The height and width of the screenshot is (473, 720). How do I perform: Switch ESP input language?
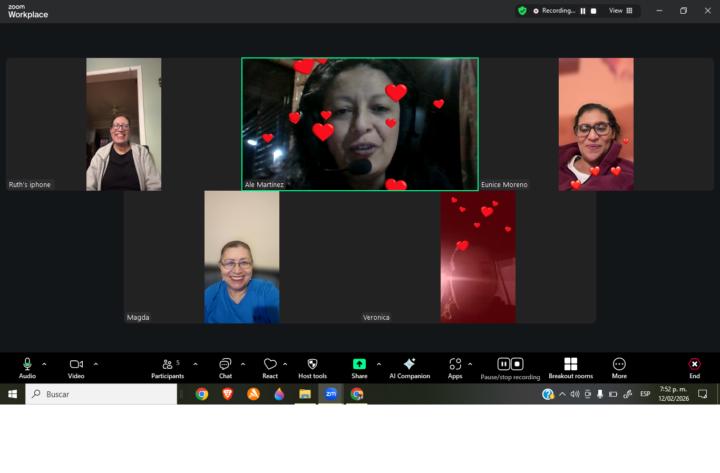click(645, 394)
